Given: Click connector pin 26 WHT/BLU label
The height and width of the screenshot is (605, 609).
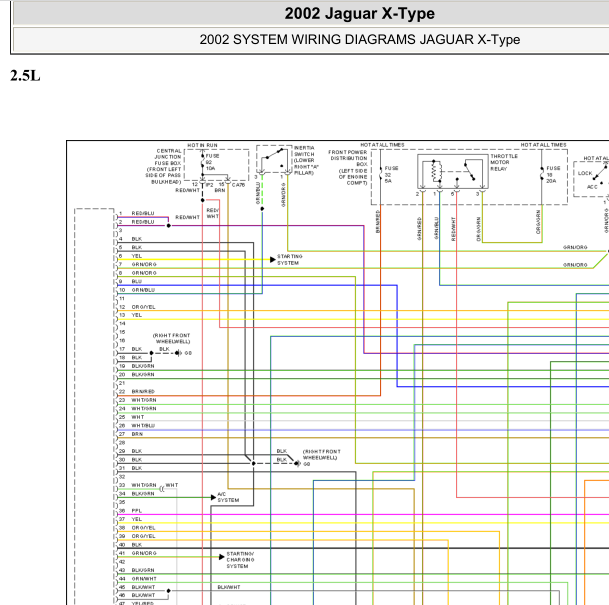Looking at the screenshot, I should 143,426.
